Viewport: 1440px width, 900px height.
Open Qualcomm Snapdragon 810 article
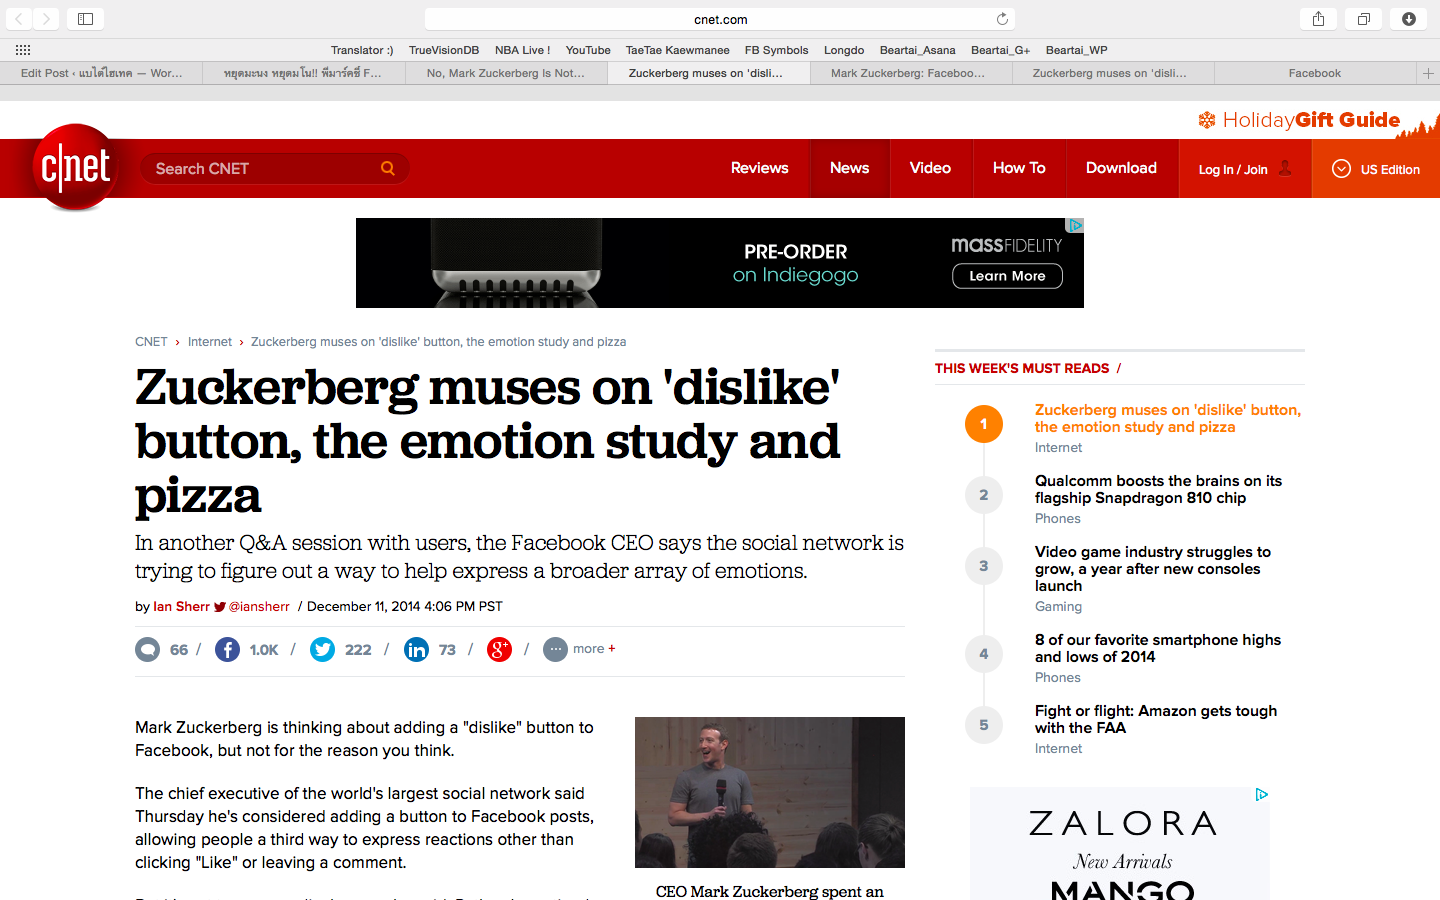click(1158, 489)
